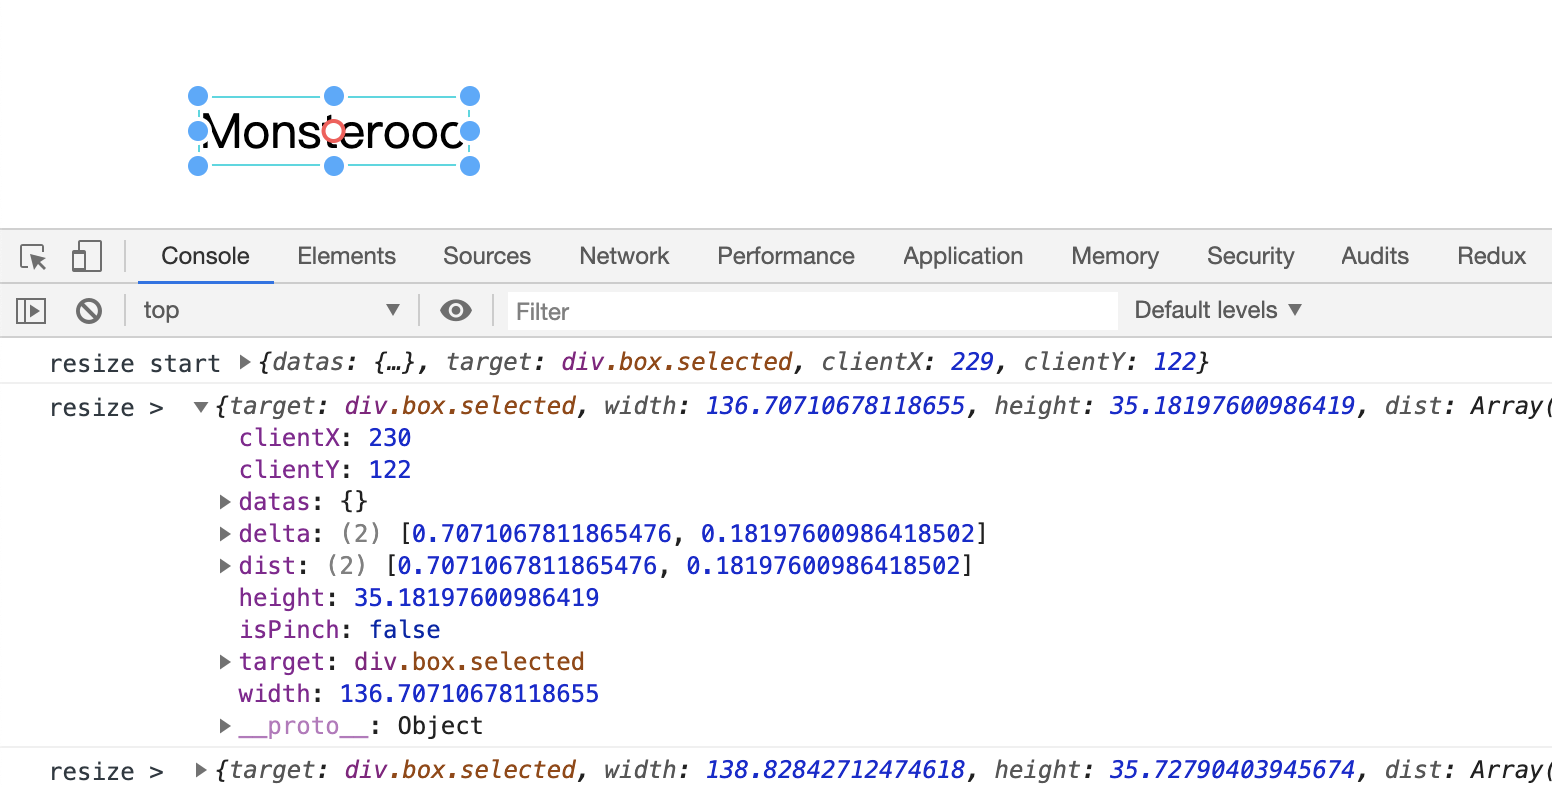Open the Redux tab

coord(1491,256)
